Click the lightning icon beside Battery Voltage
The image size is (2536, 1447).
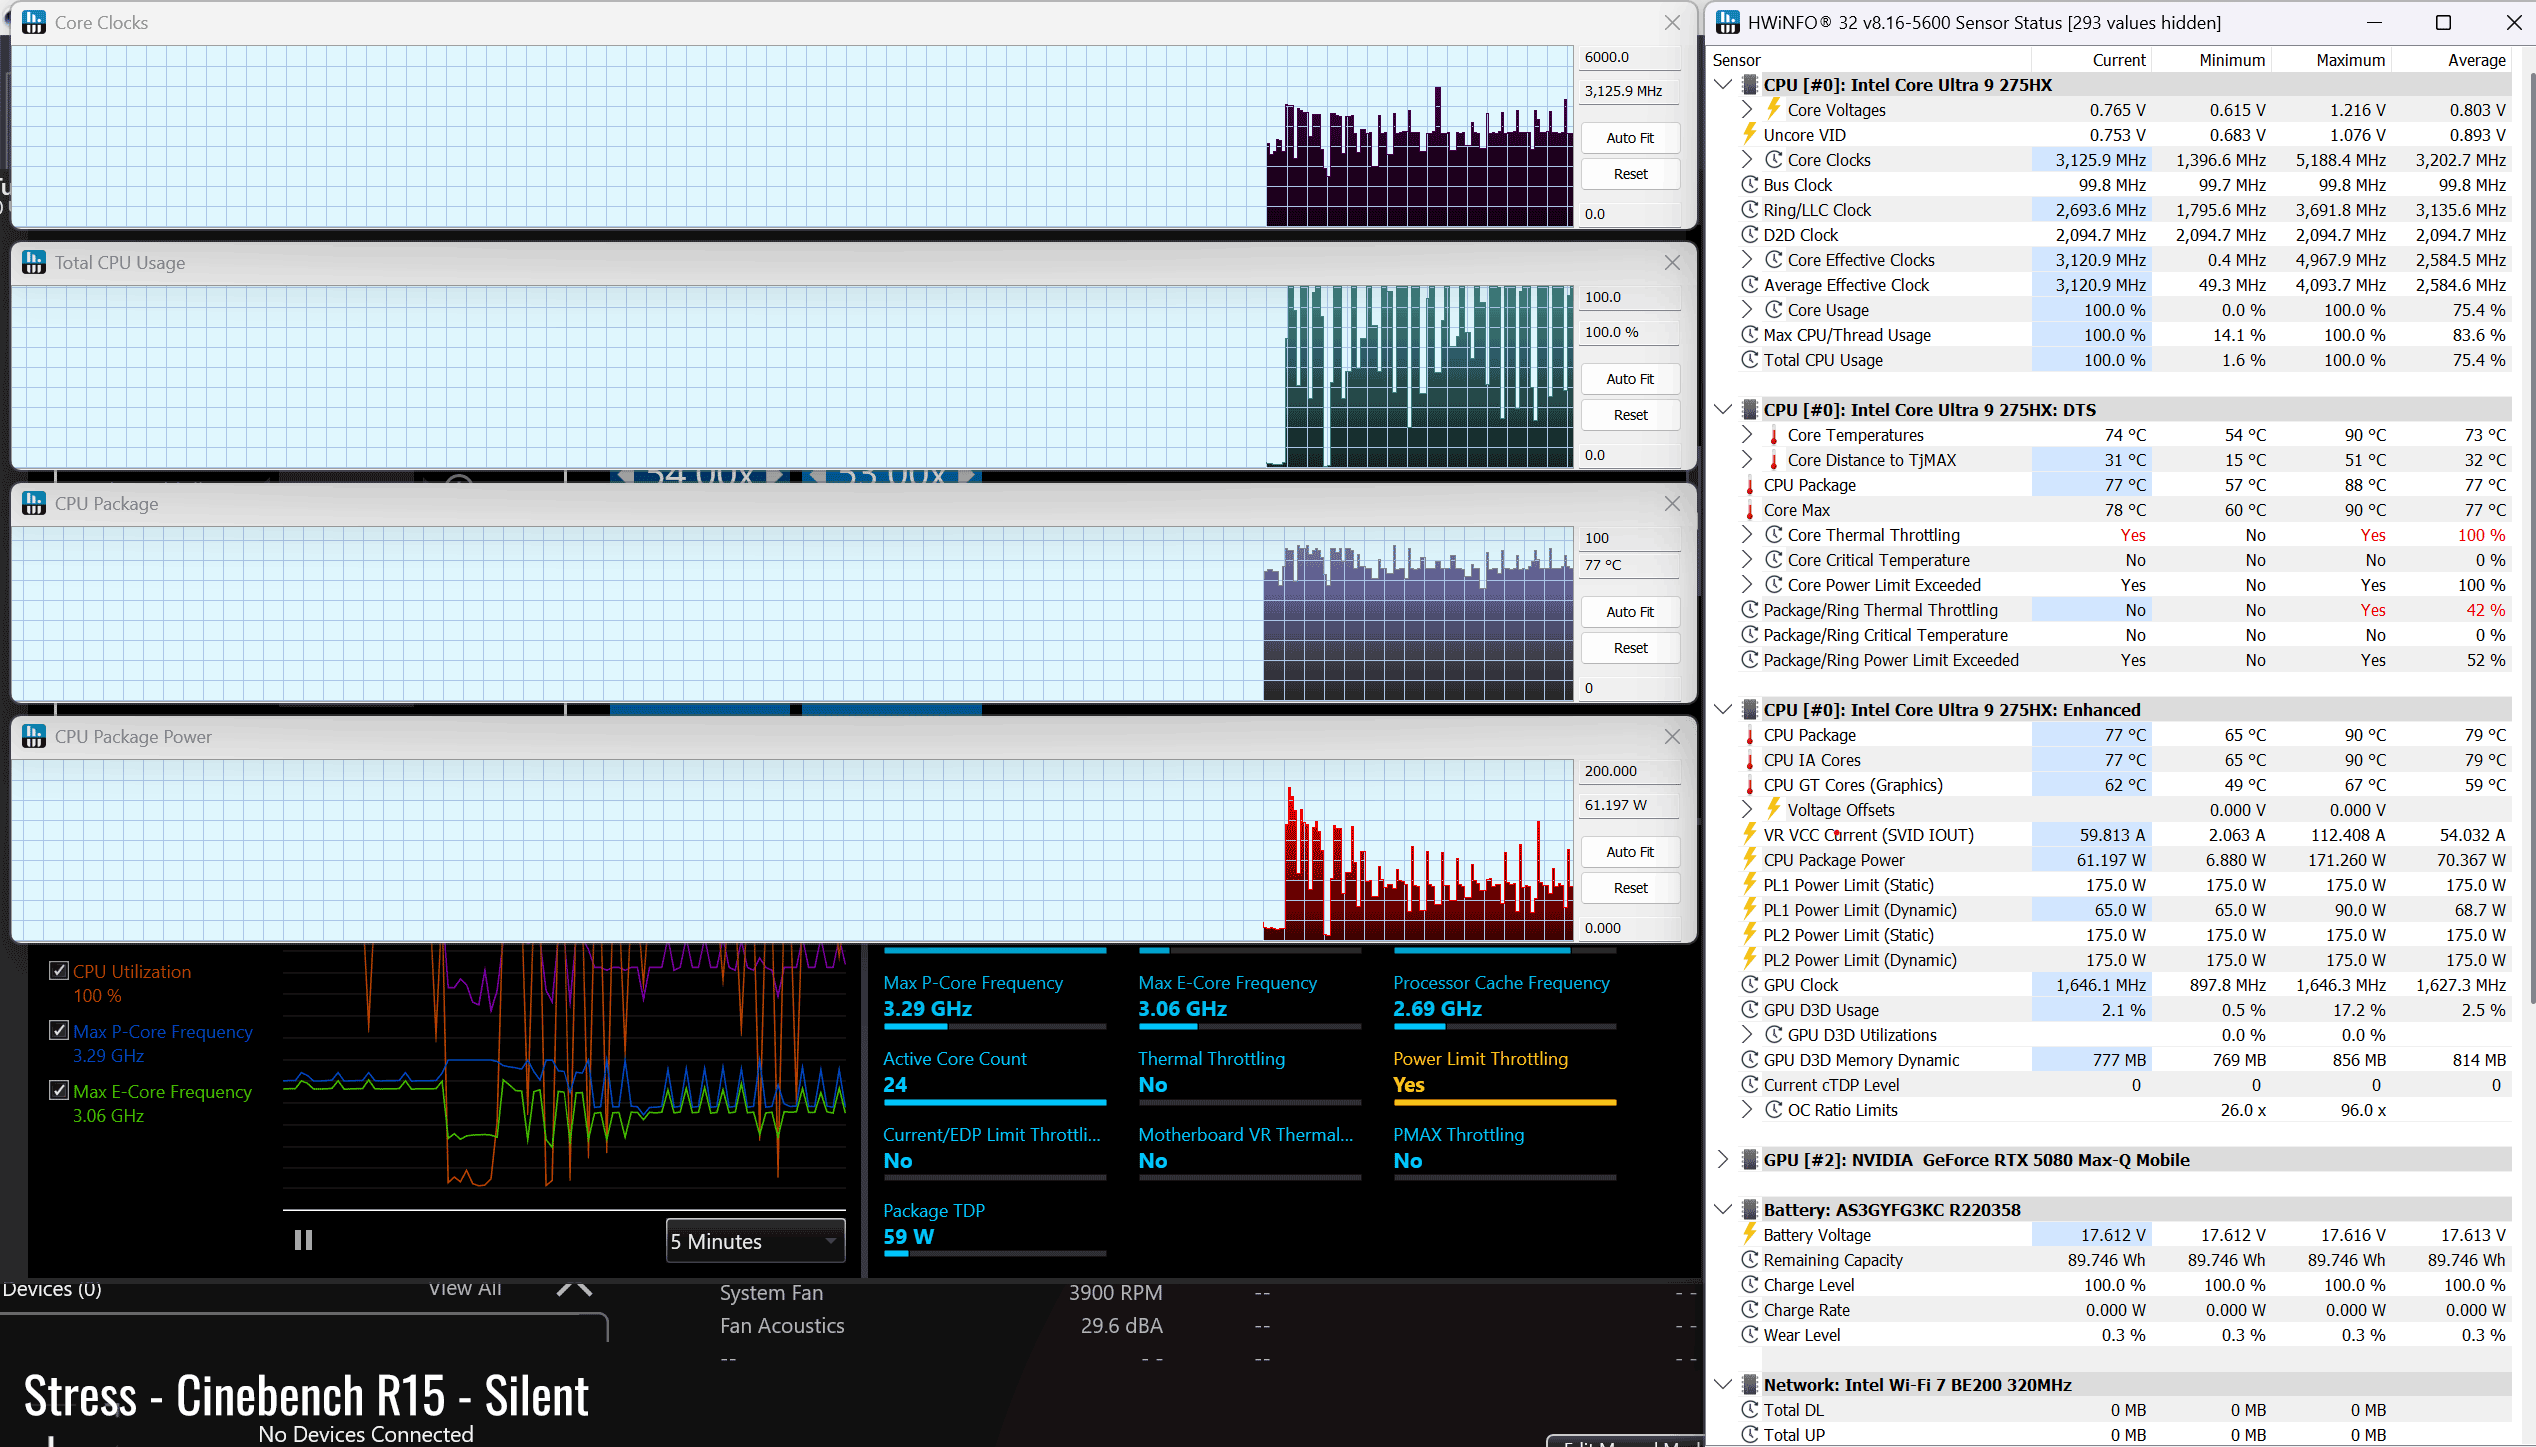click(x=1750, y=1234)
